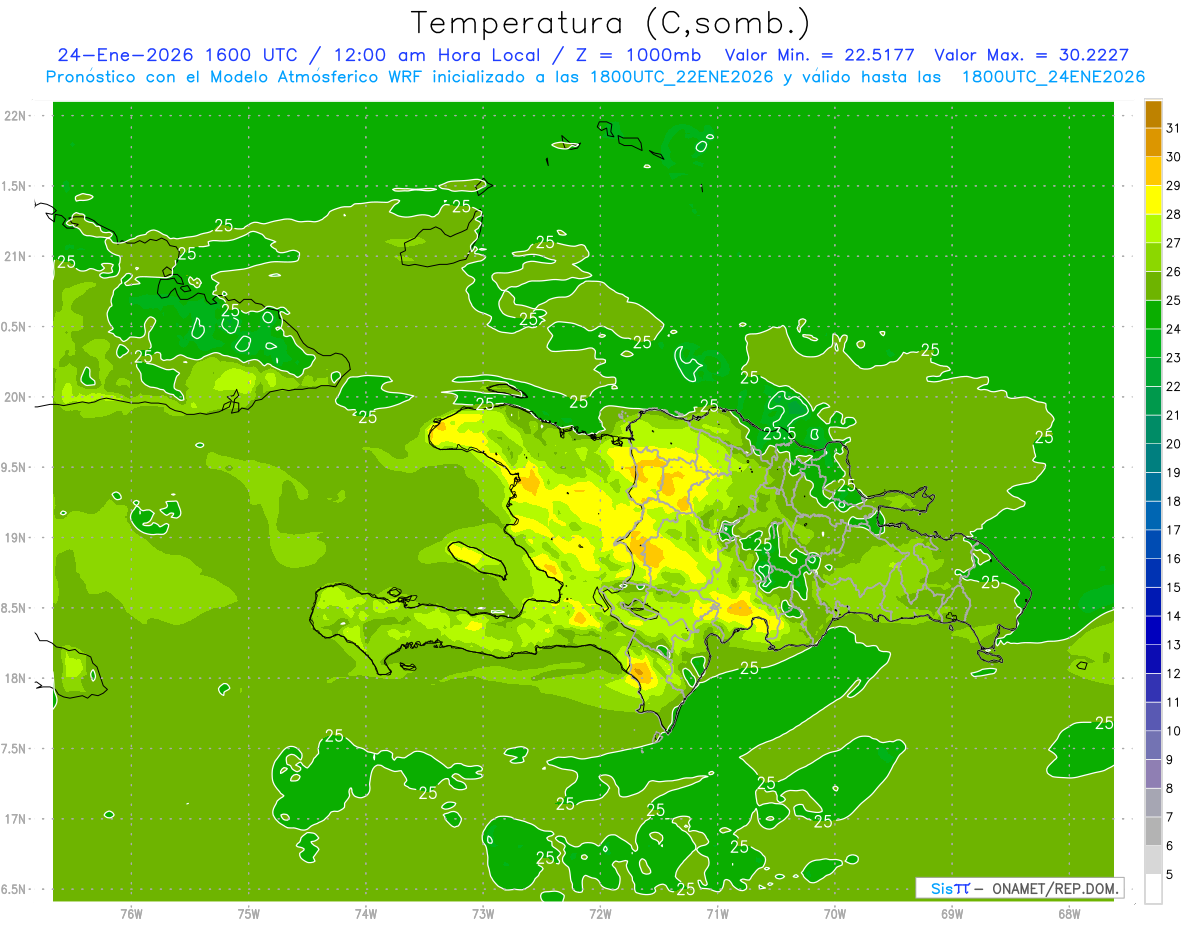Click the '19N' latitude label
This screenshot has height=927, width=1200.
pos(15,538)
